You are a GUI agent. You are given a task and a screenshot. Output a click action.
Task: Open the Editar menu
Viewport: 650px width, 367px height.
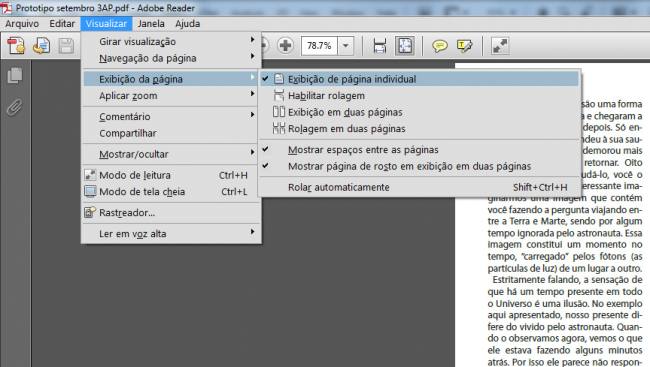click(x=62, y=24)
